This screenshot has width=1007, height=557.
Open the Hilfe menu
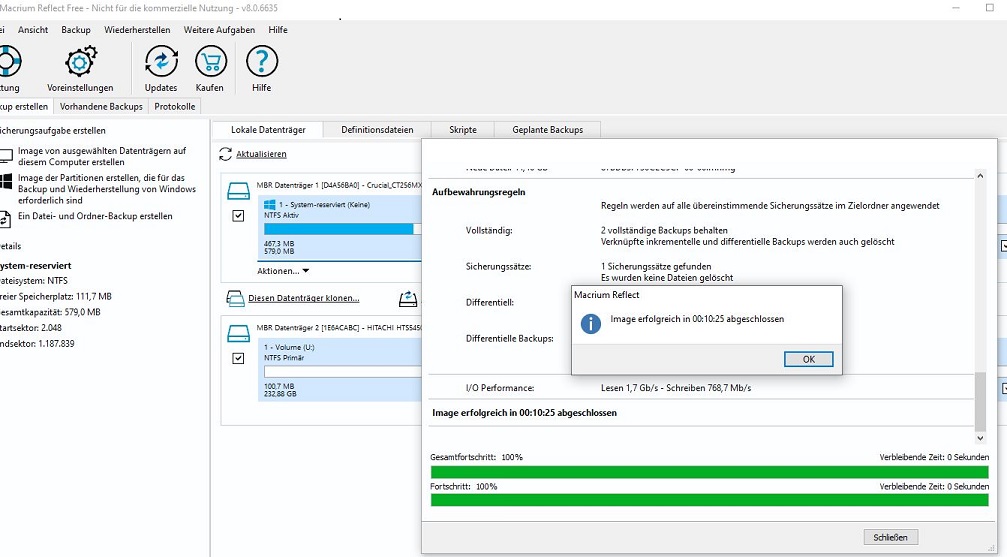pyautogui.click(x=278, y=30)
